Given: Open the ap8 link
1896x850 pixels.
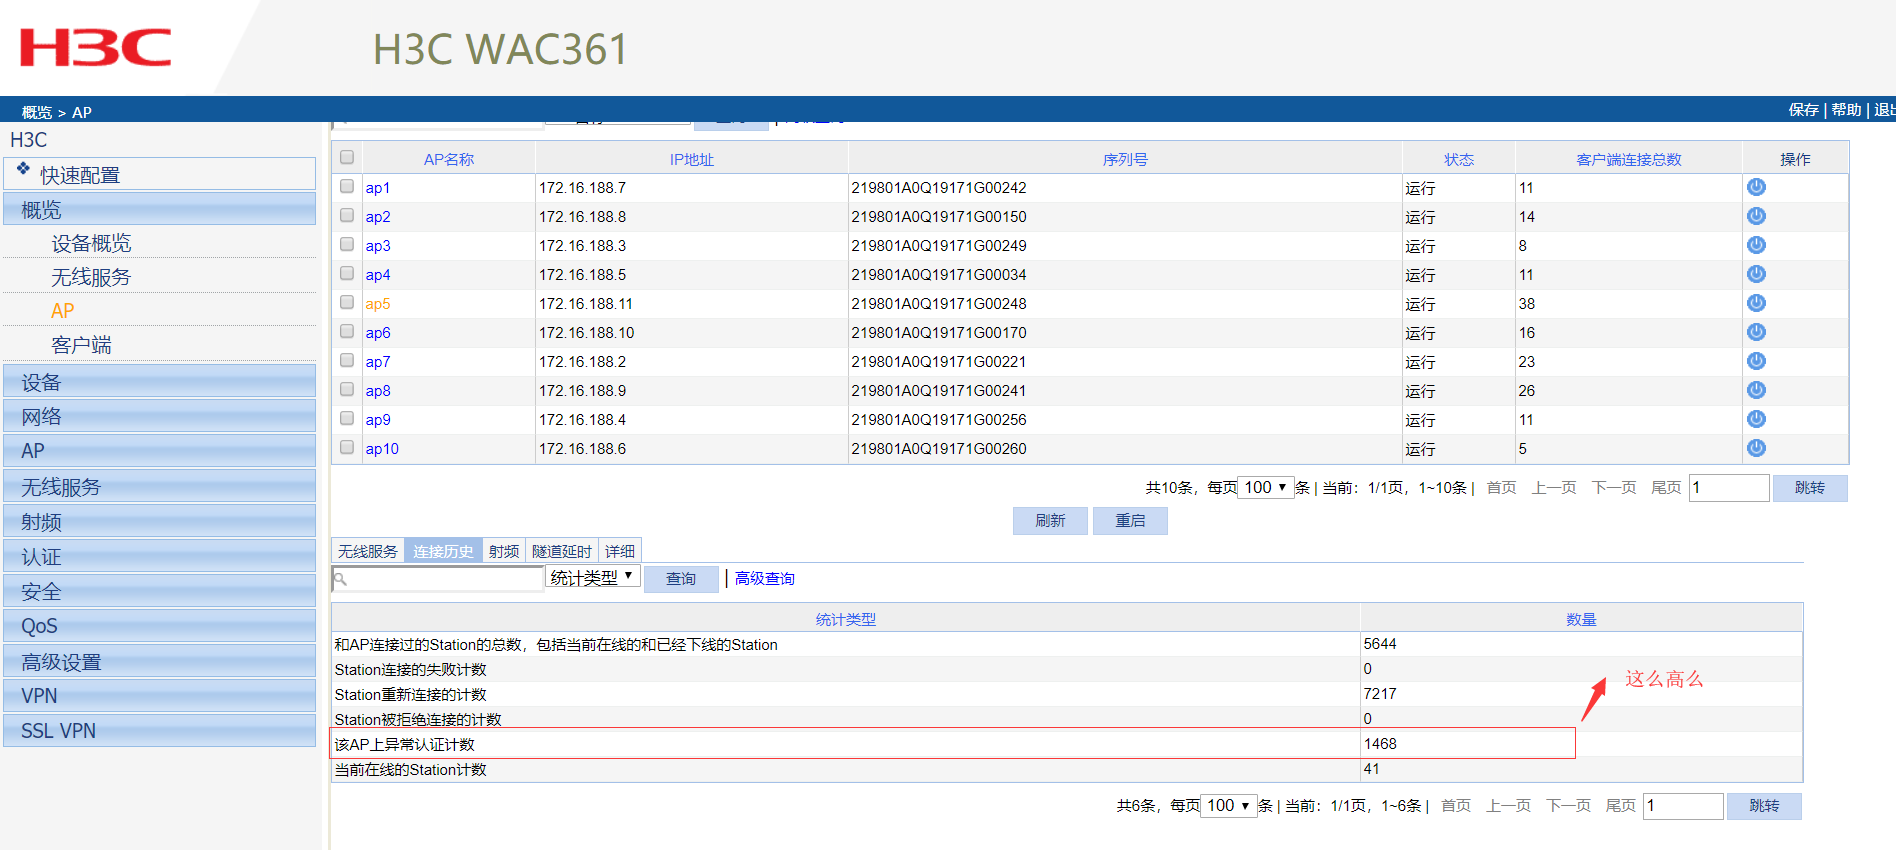Looking at the screenshot, I should 378,391.
